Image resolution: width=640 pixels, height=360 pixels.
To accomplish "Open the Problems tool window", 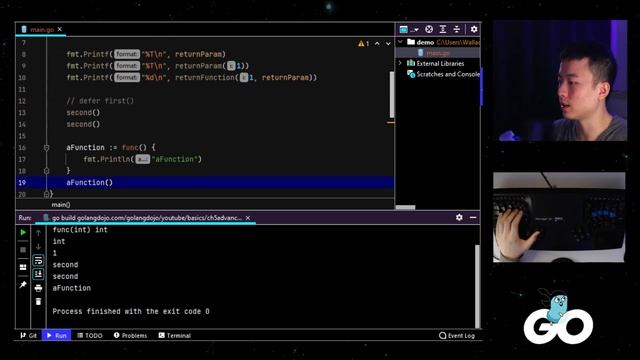I will (130, 335).
